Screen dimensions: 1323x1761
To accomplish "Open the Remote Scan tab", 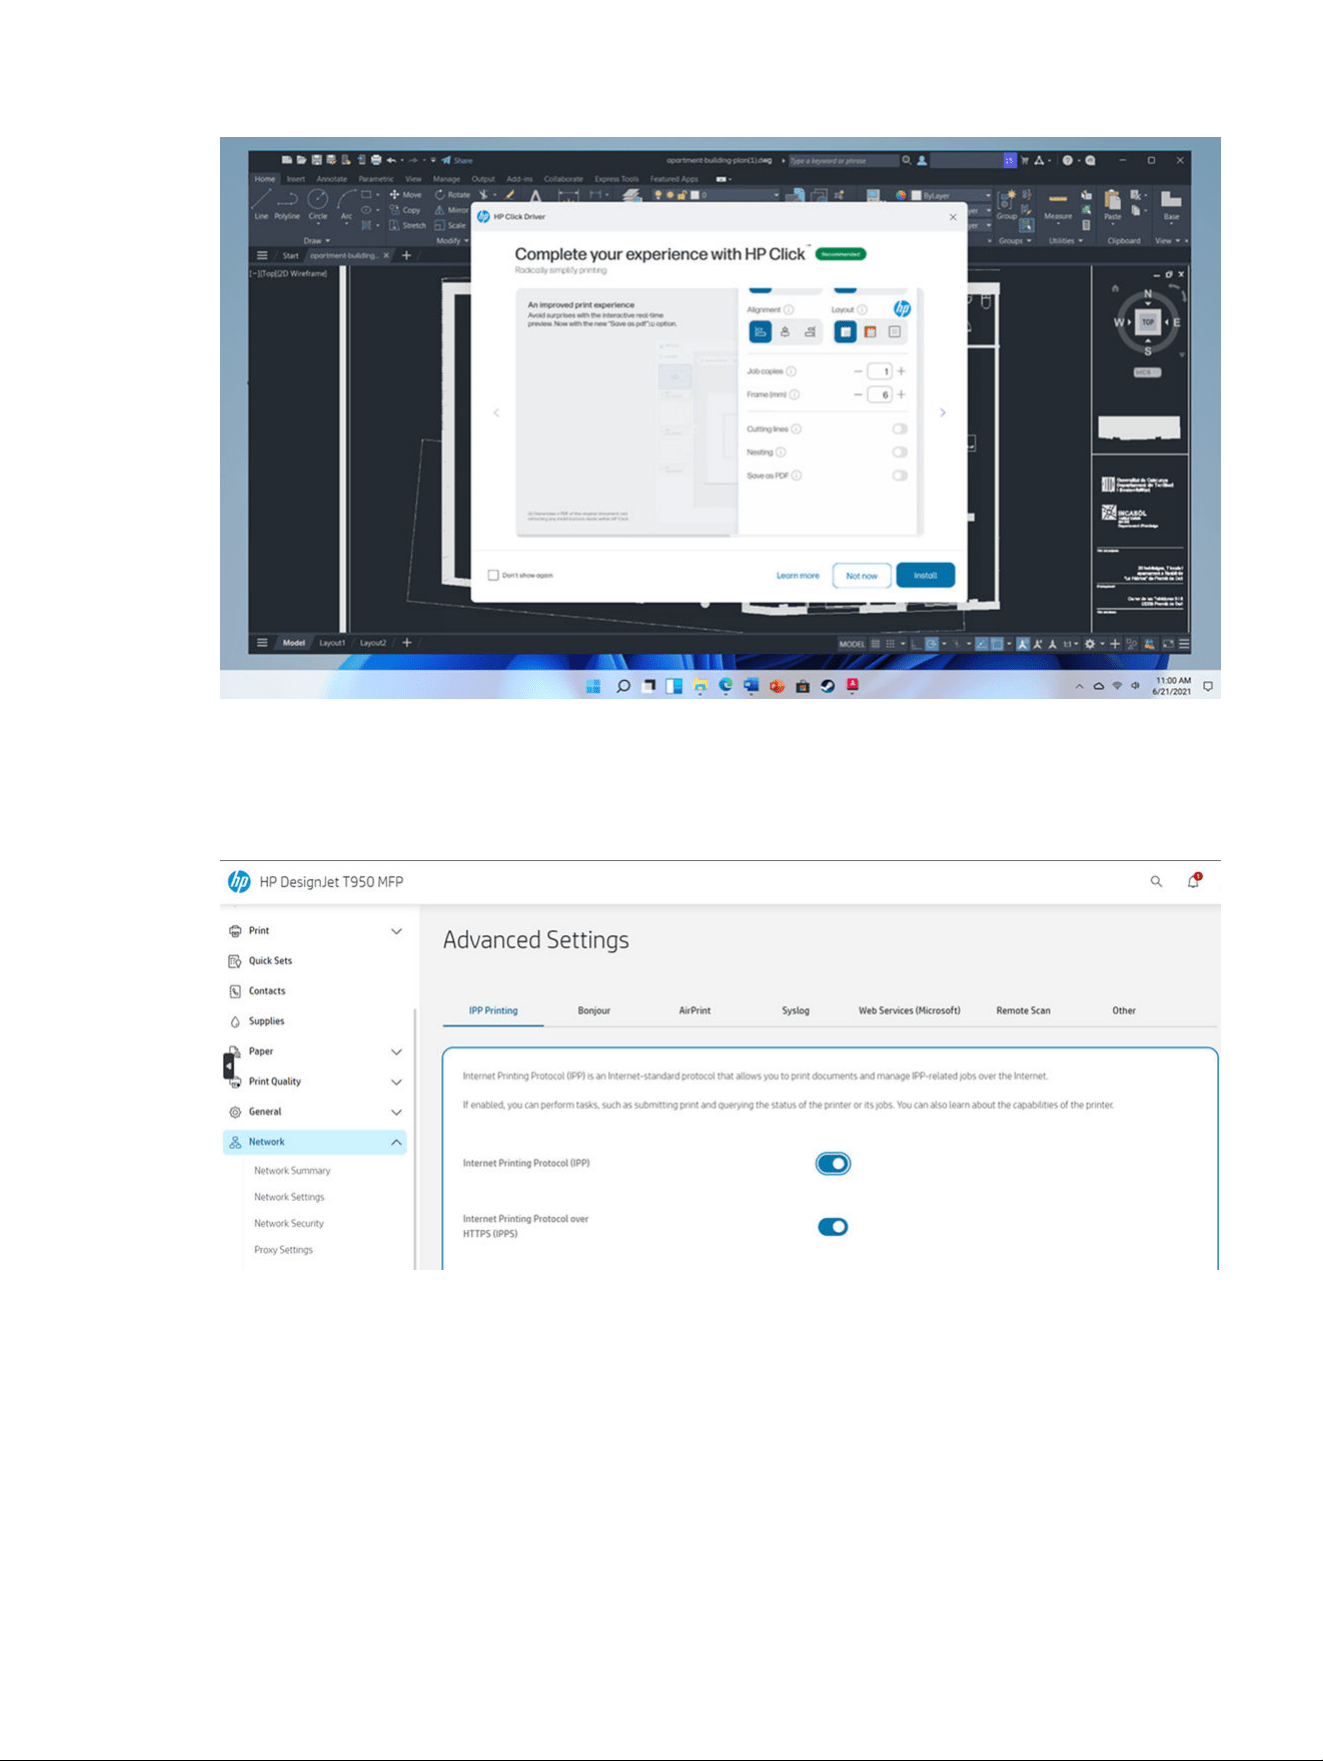I will click(x=1023, y=1011).
